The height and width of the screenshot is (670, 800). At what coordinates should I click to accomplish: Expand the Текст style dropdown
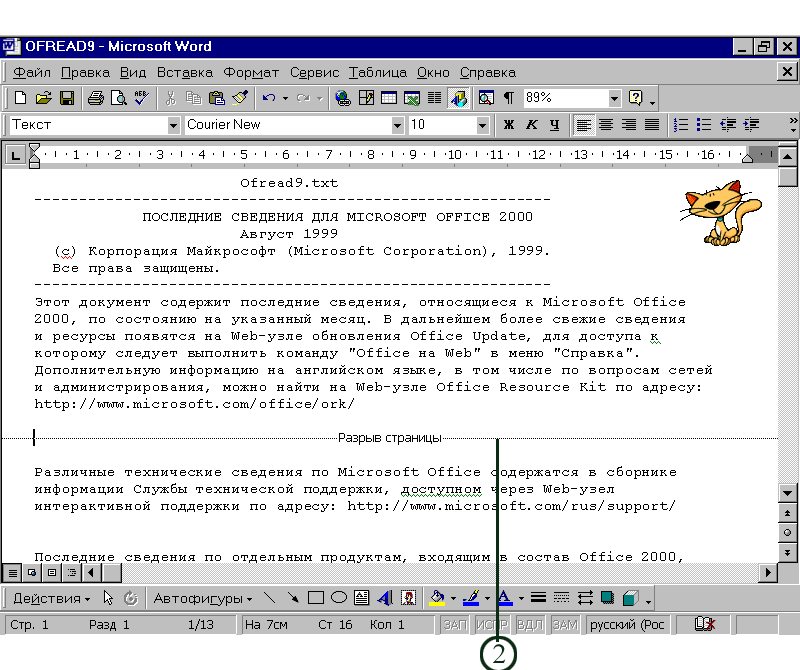click(x=173, y=125)
